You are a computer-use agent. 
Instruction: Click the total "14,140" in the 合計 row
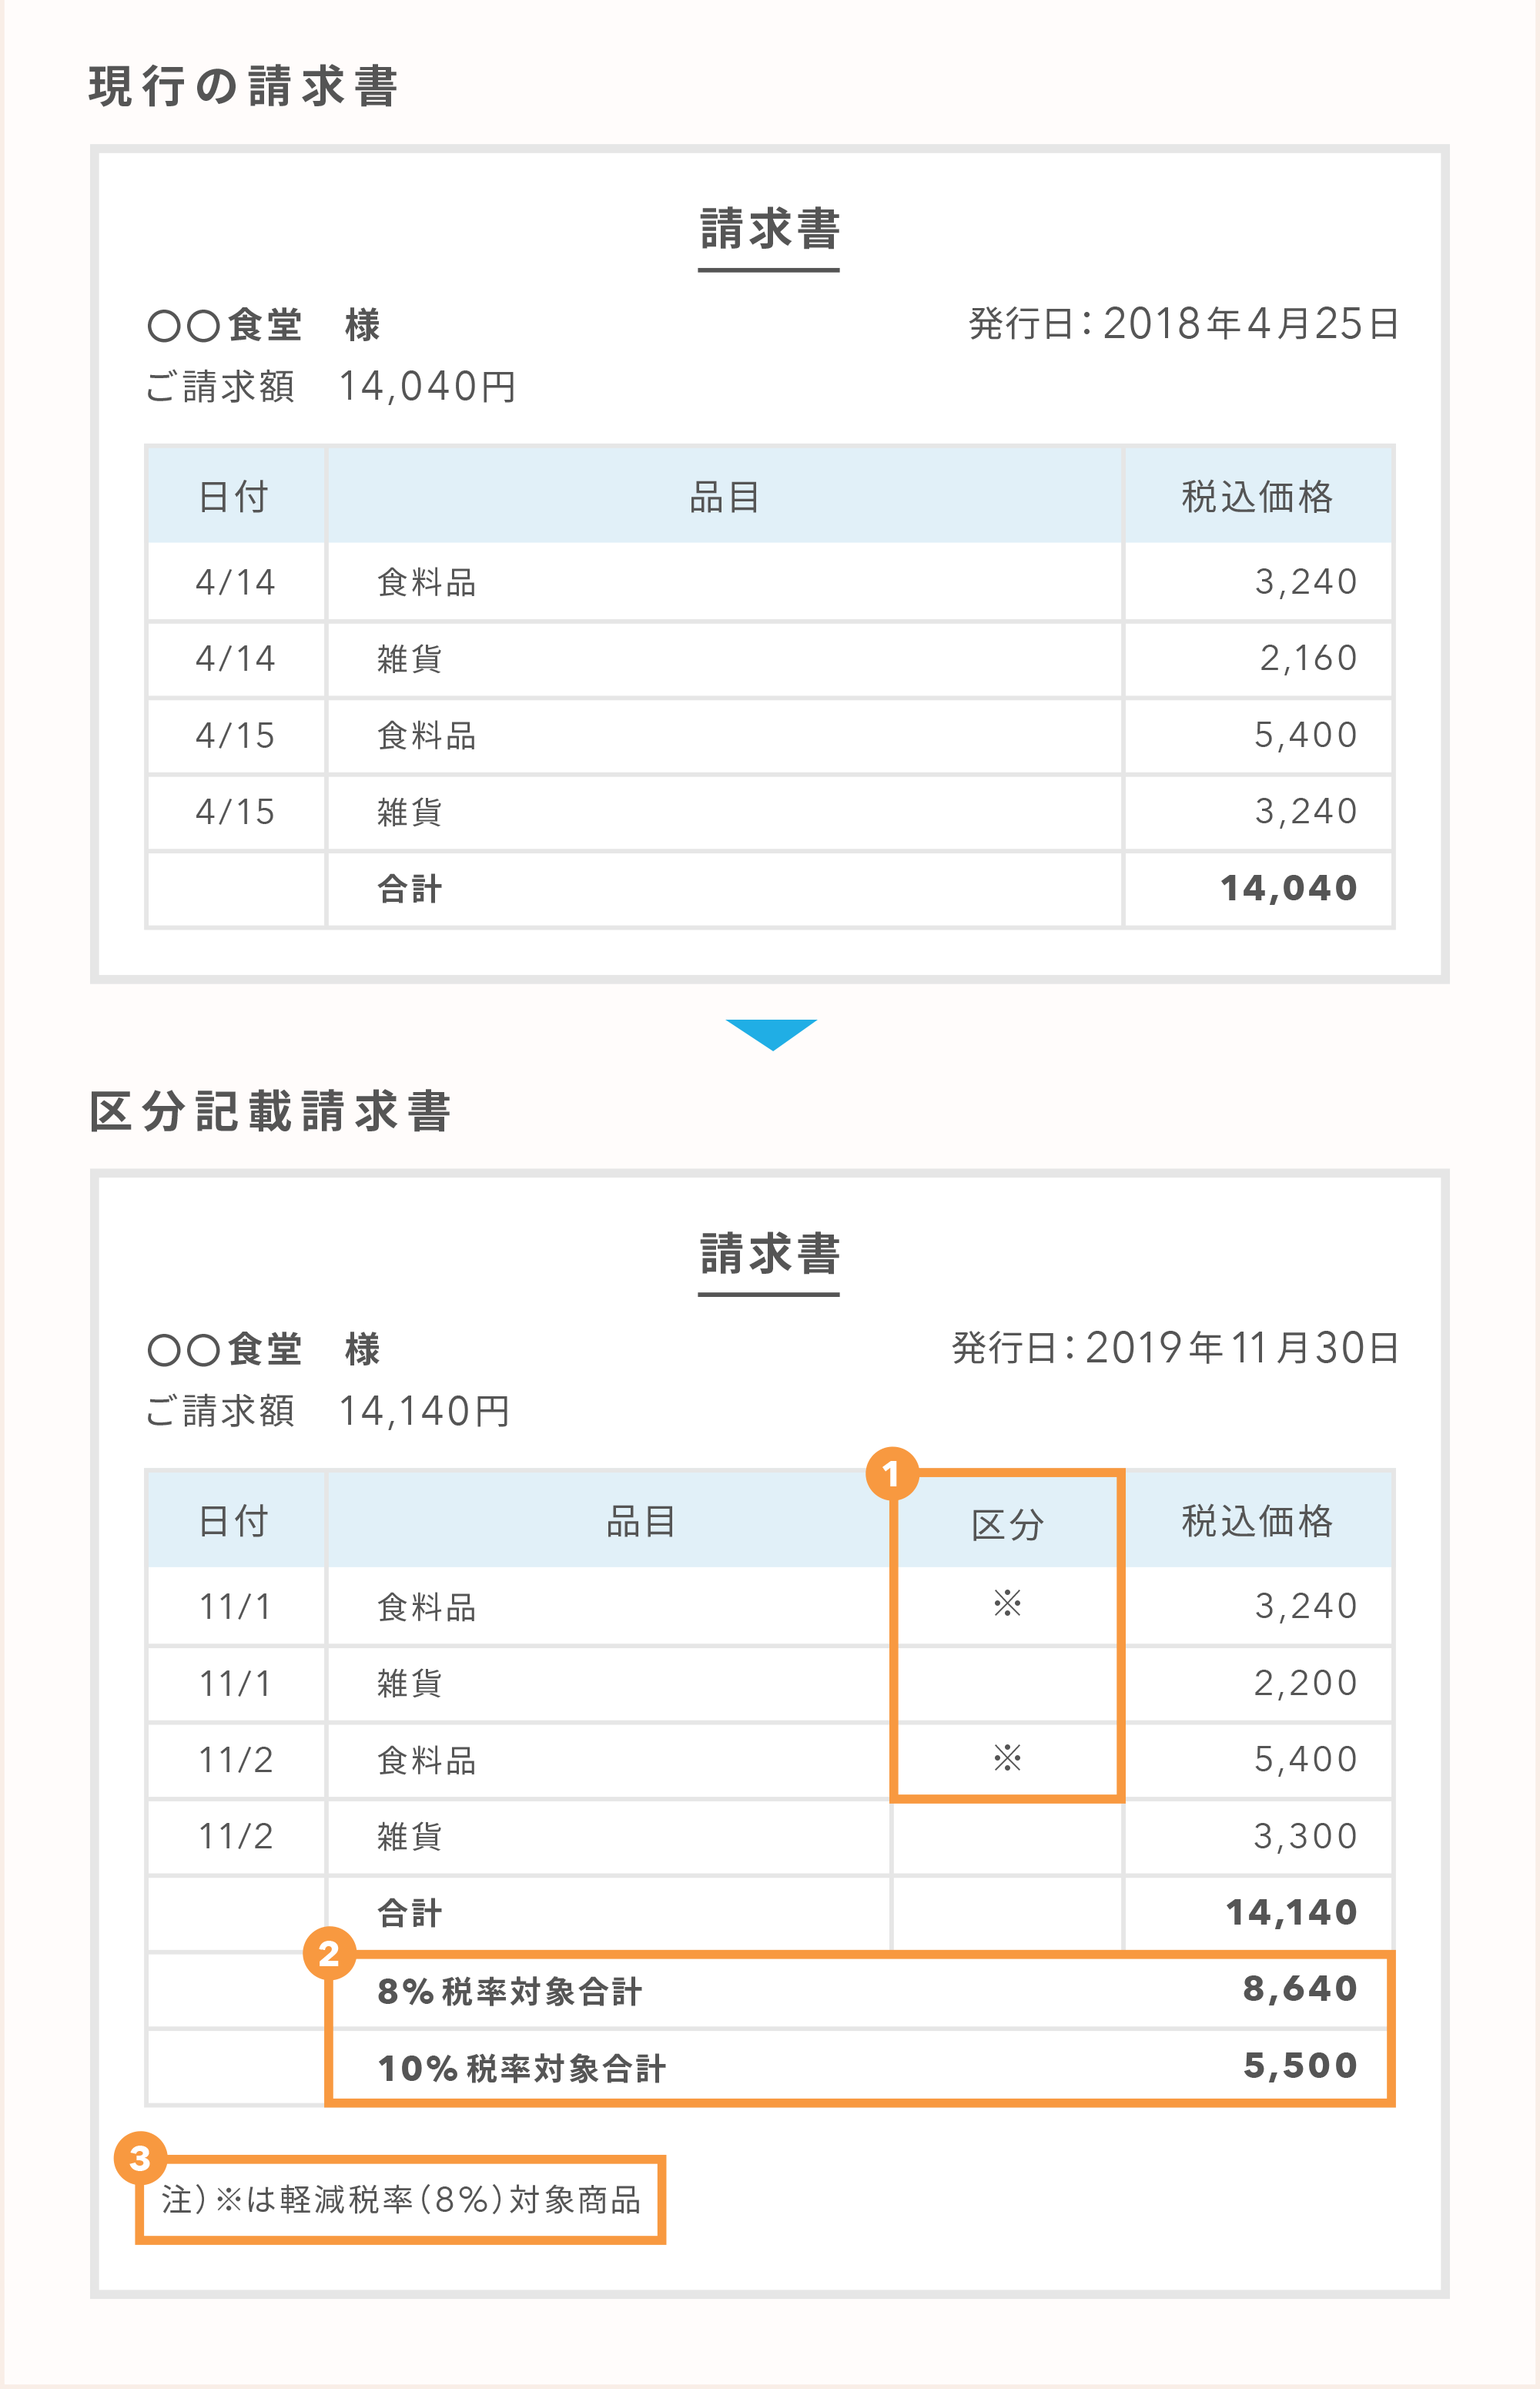click(x=1292, y=1912)
